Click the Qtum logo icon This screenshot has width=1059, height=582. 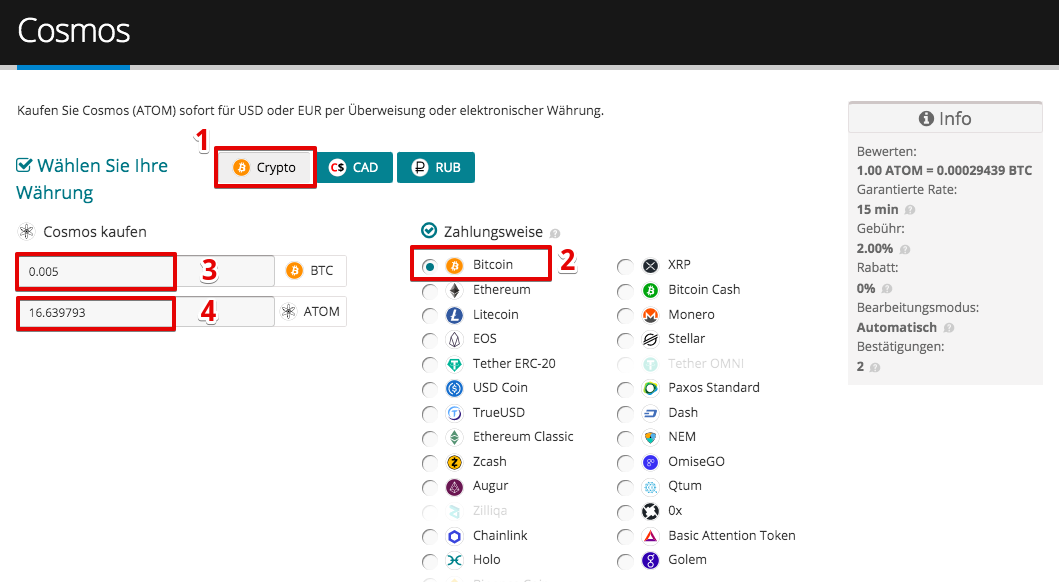(x=650, y=486)
